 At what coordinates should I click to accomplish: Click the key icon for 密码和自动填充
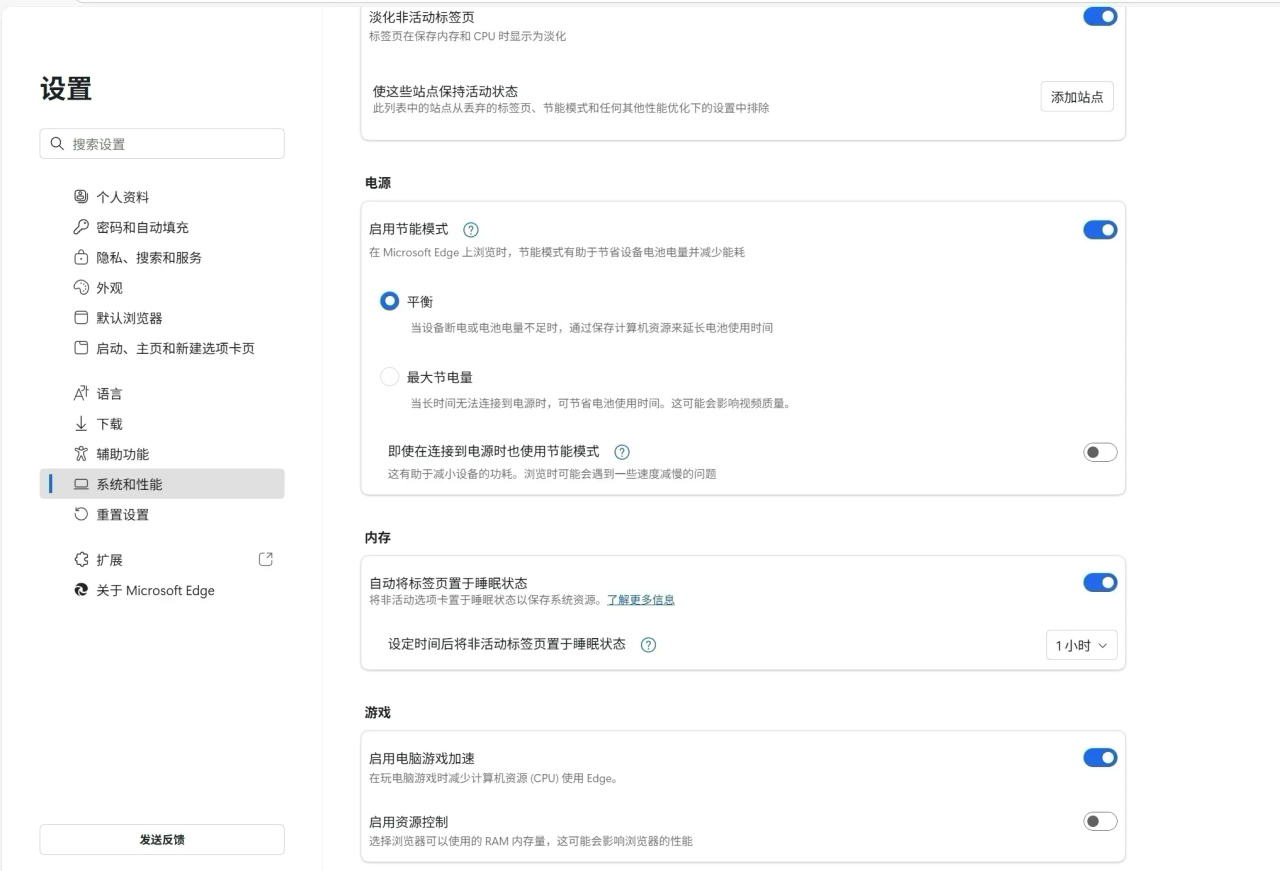pyautogui.click(x=81, y=227)
